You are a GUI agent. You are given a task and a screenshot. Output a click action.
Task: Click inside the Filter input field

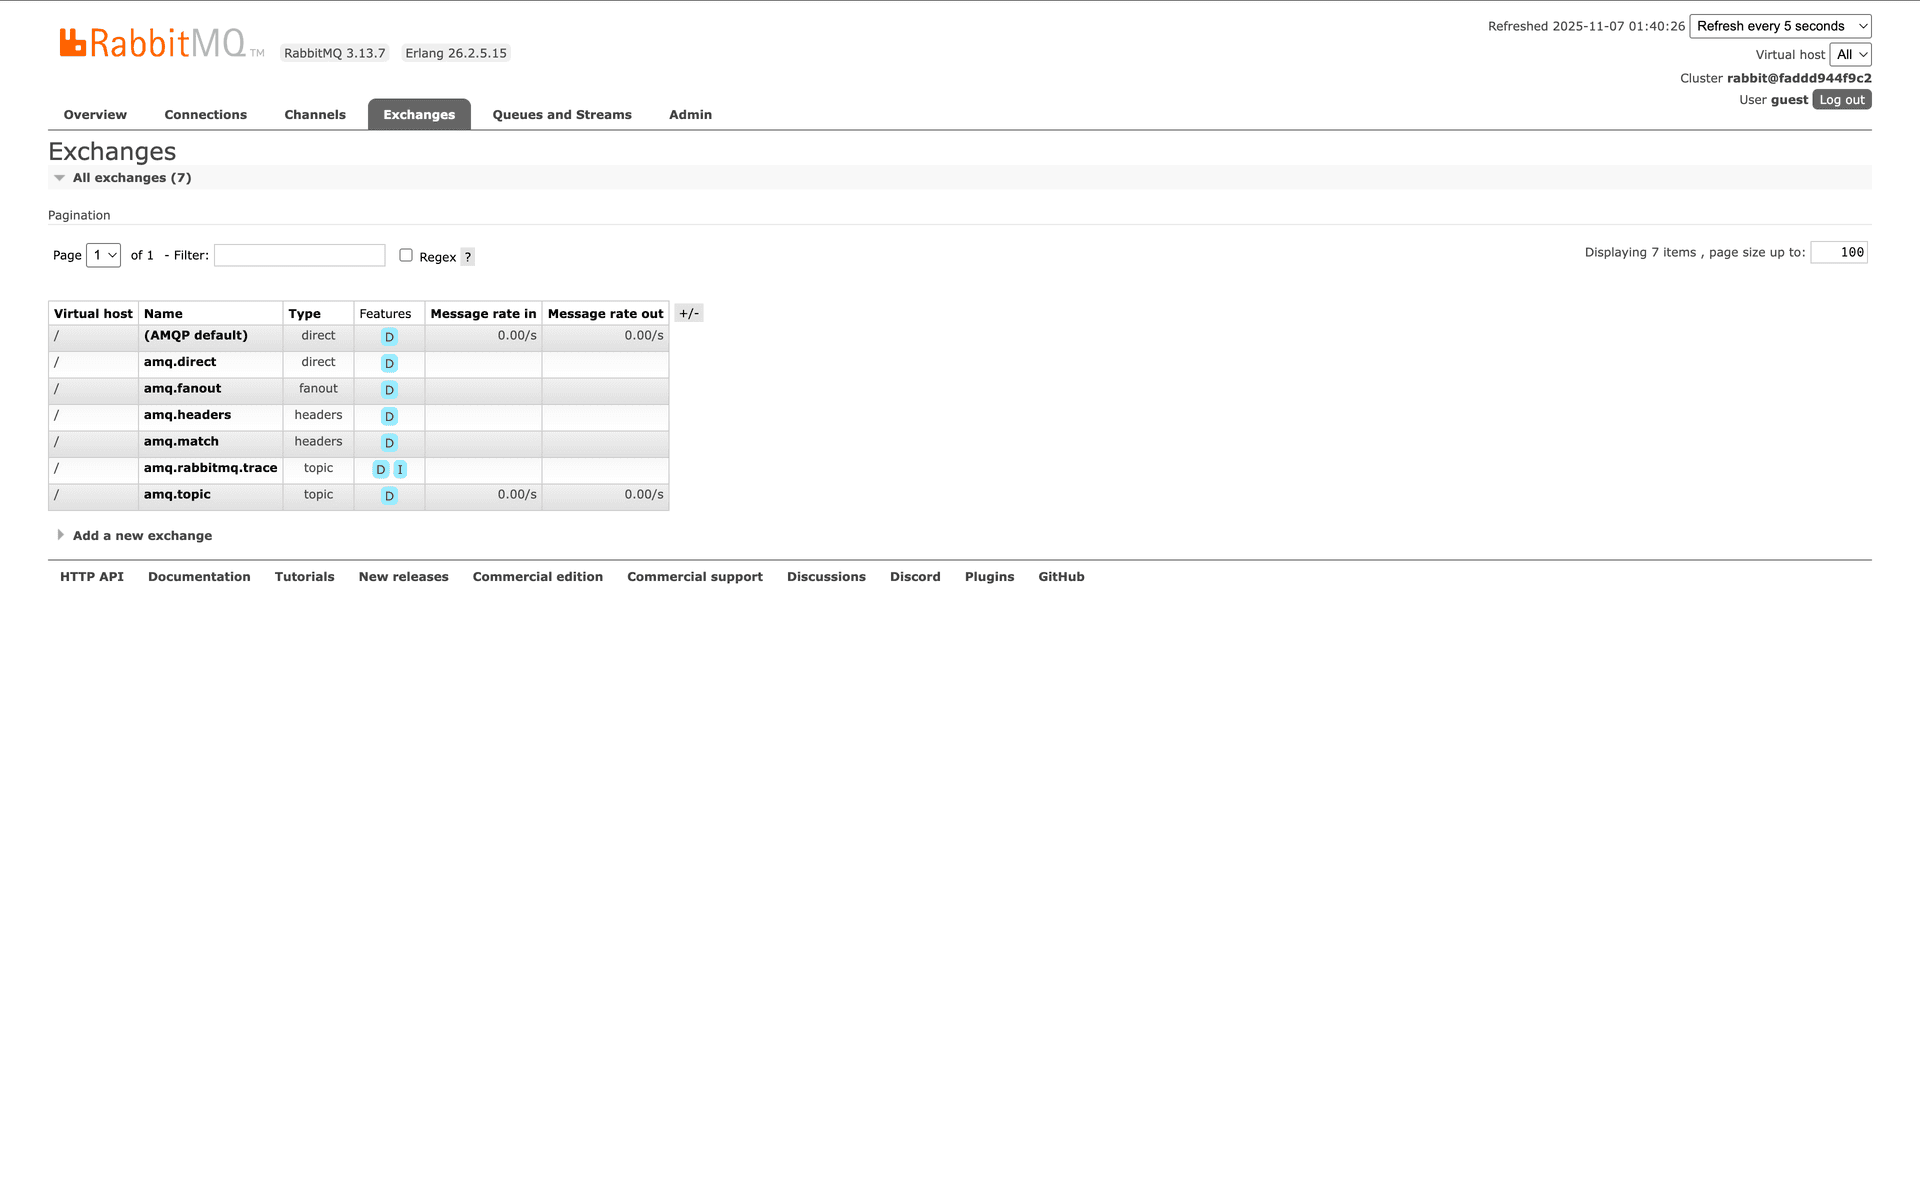tap(298, 255)
